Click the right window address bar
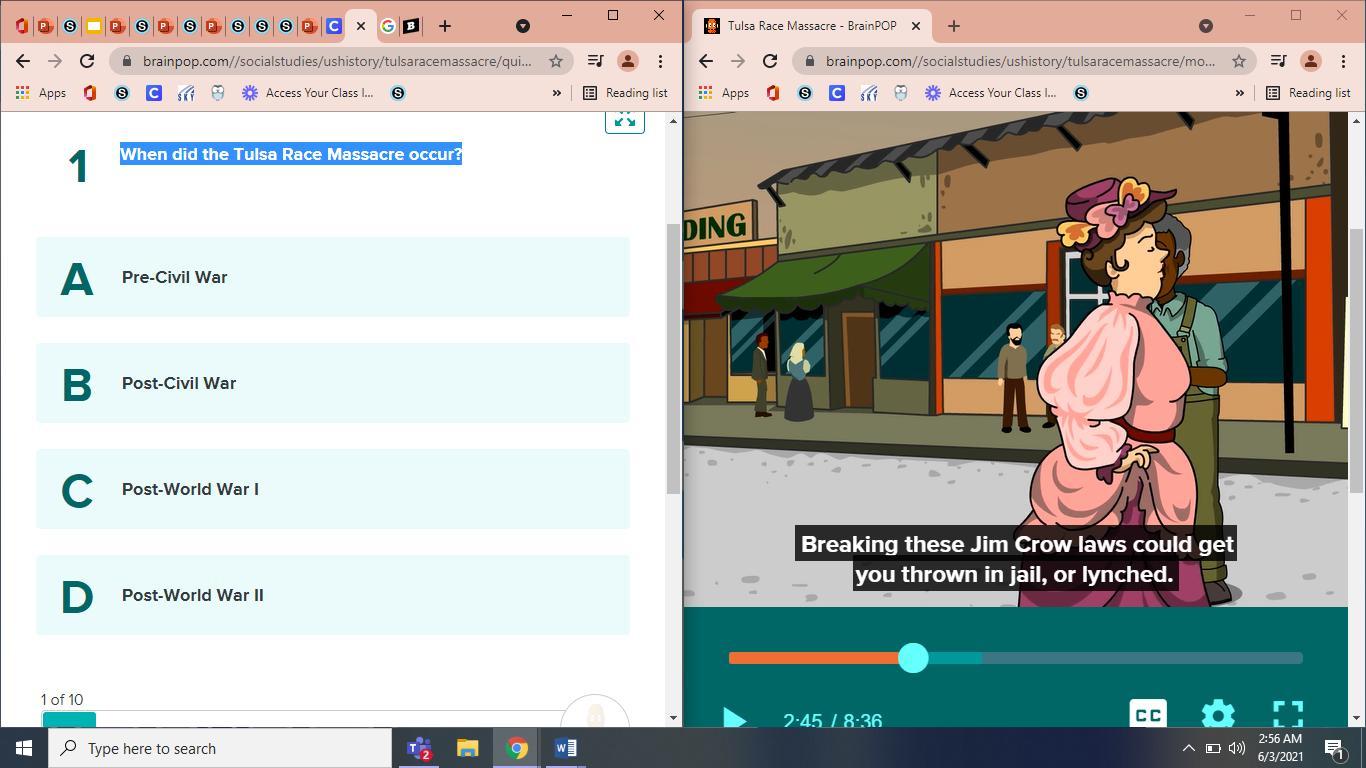1366x768 pixels. [1020, 61]
